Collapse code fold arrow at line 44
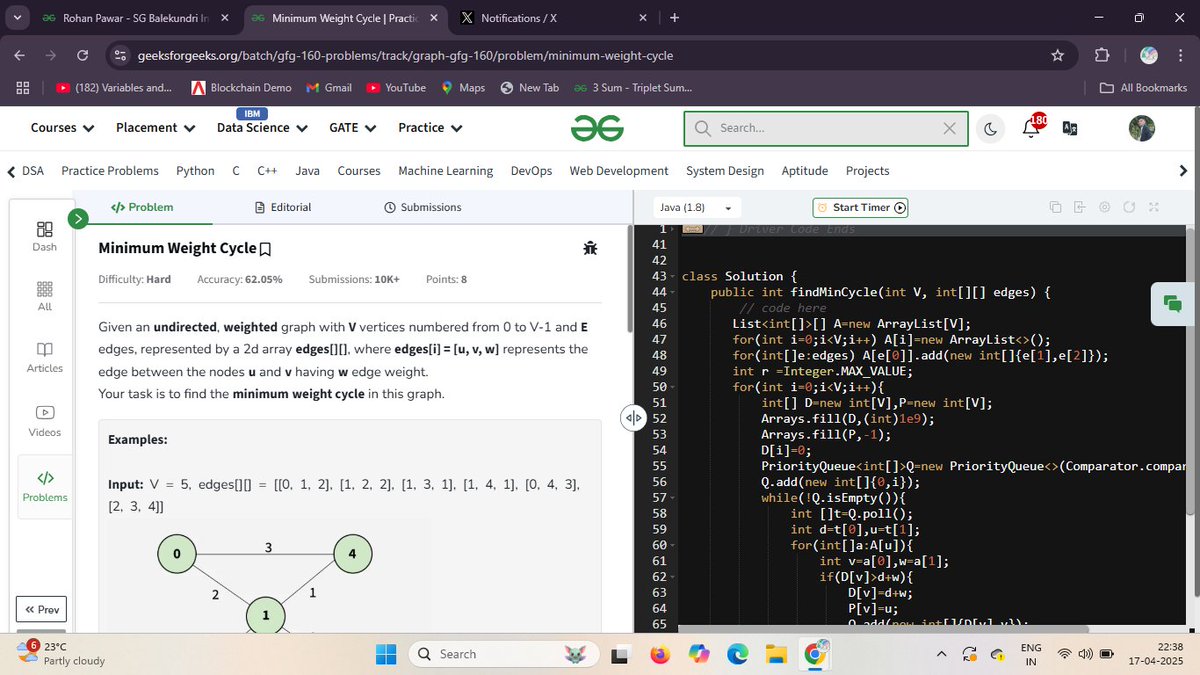 673,292
